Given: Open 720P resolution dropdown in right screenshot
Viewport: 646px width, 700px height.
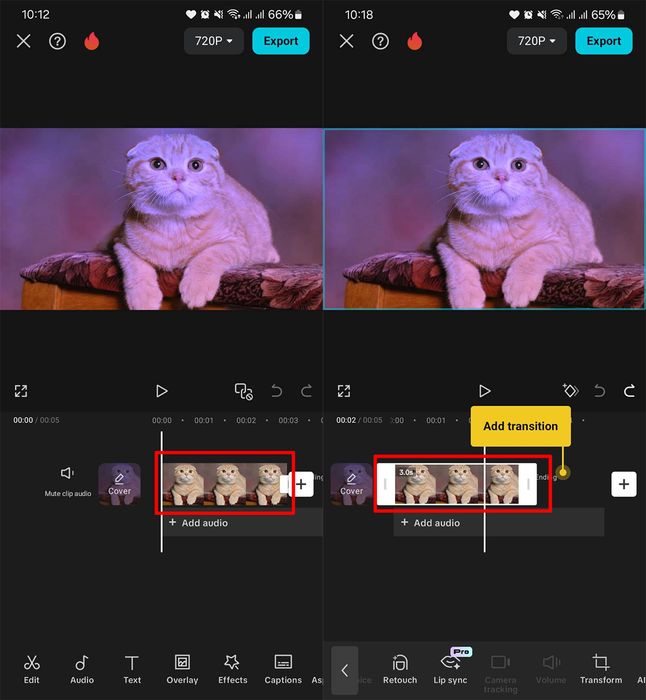Looking at the screenshot, I should (x=537, y=41).
